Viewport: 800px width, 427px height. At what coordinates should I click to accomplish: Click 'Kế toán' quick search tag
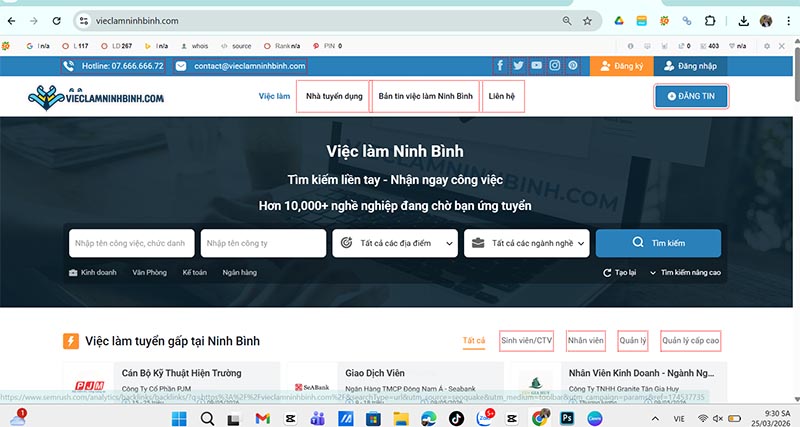tap(194, 272)
